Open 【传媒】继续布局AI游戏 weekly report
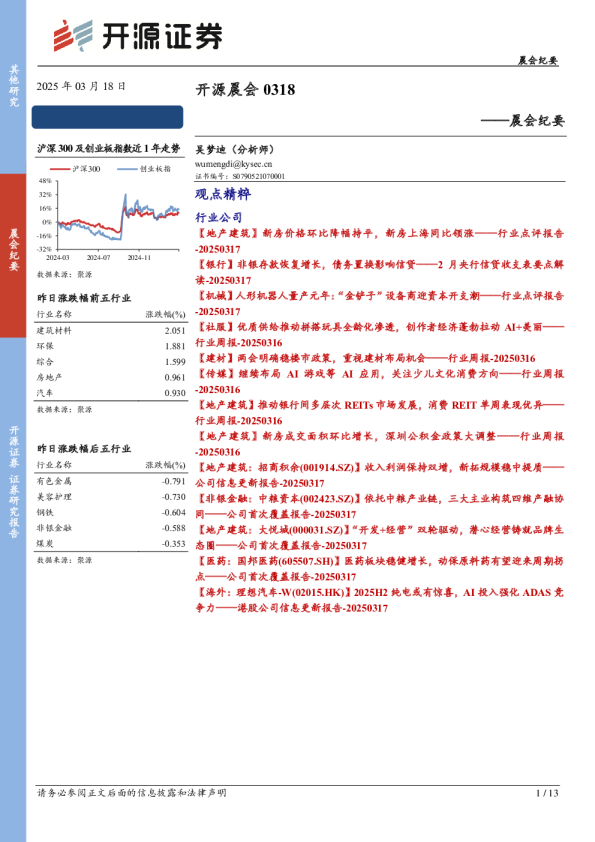This screenshot has width=595, height=842. tap(379, 381)
